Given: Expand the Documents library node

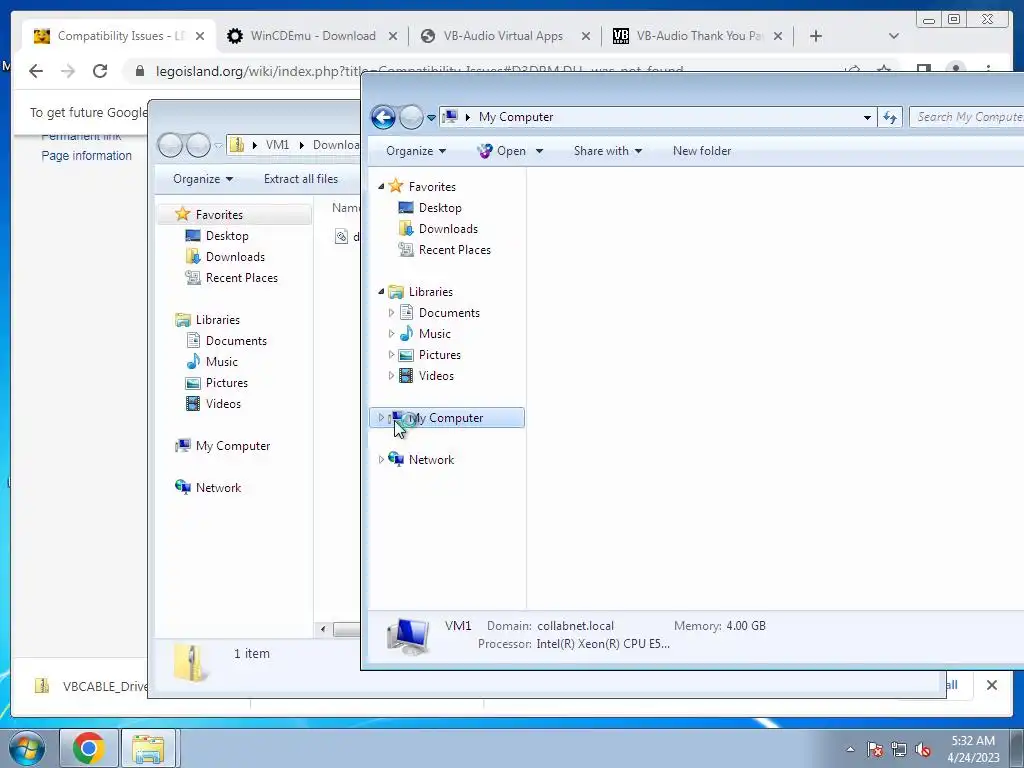Looking at the screenshot, I should click(391, 313).
